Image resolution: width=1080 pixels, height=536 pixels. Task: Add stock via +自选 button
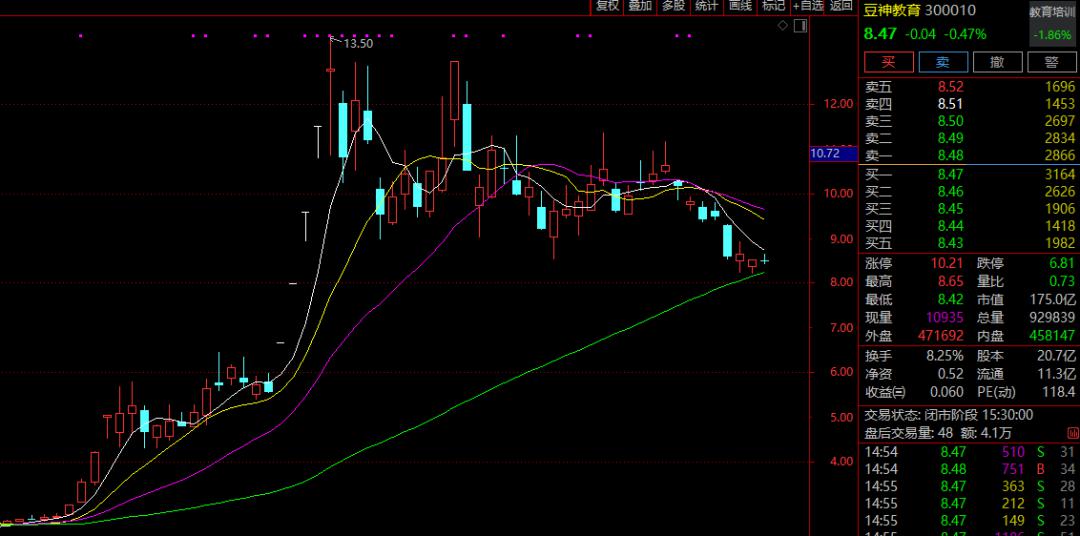tap(807, 6)
